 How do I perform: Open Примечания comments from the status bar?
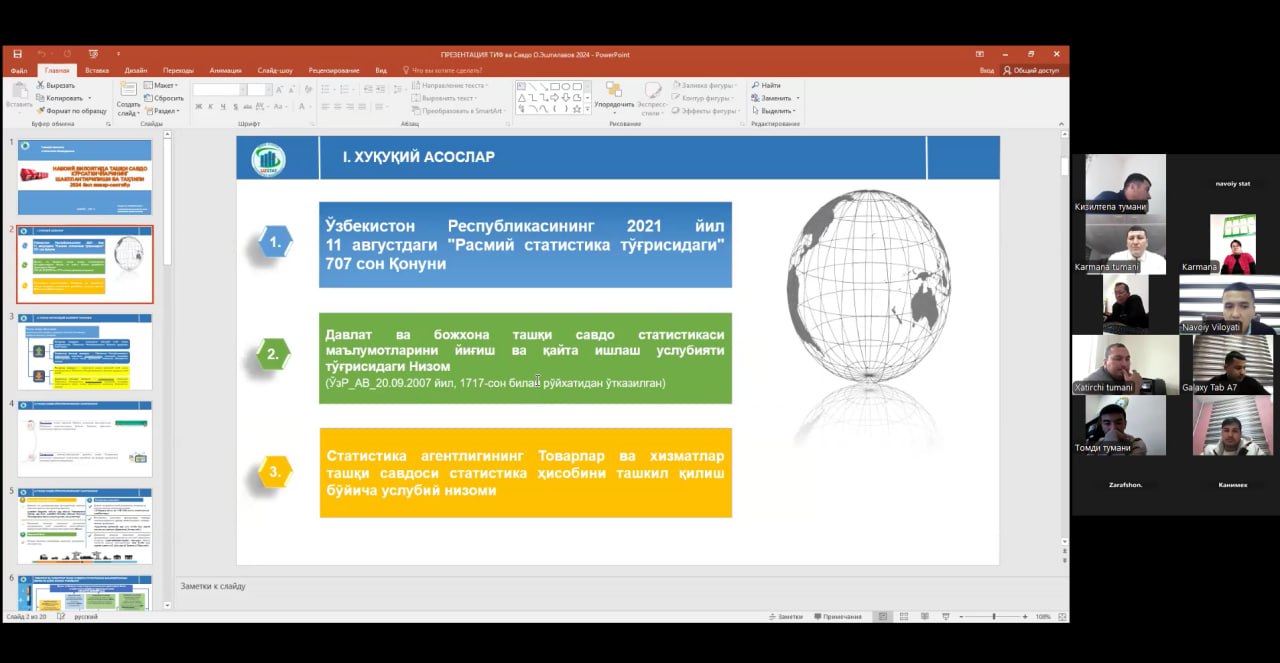coord(838,617)
